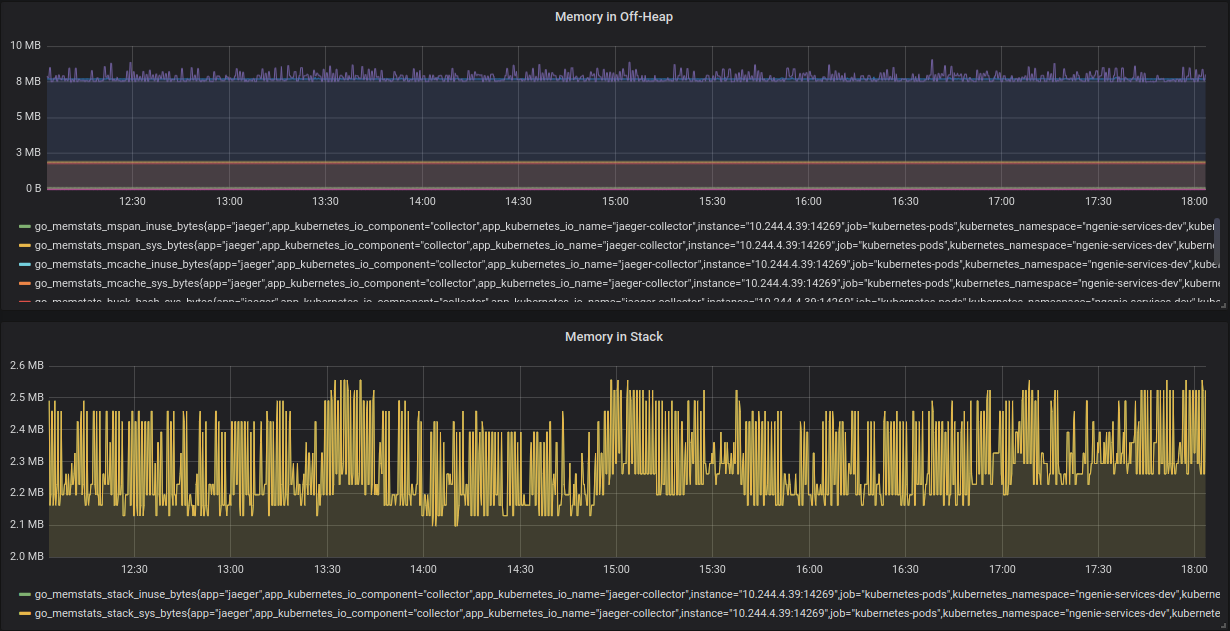Click the 15:30 time label in the Stack panel
The height and width of the screenshot is (631, 1230).
pyautogui.click(x=712, y=569)
